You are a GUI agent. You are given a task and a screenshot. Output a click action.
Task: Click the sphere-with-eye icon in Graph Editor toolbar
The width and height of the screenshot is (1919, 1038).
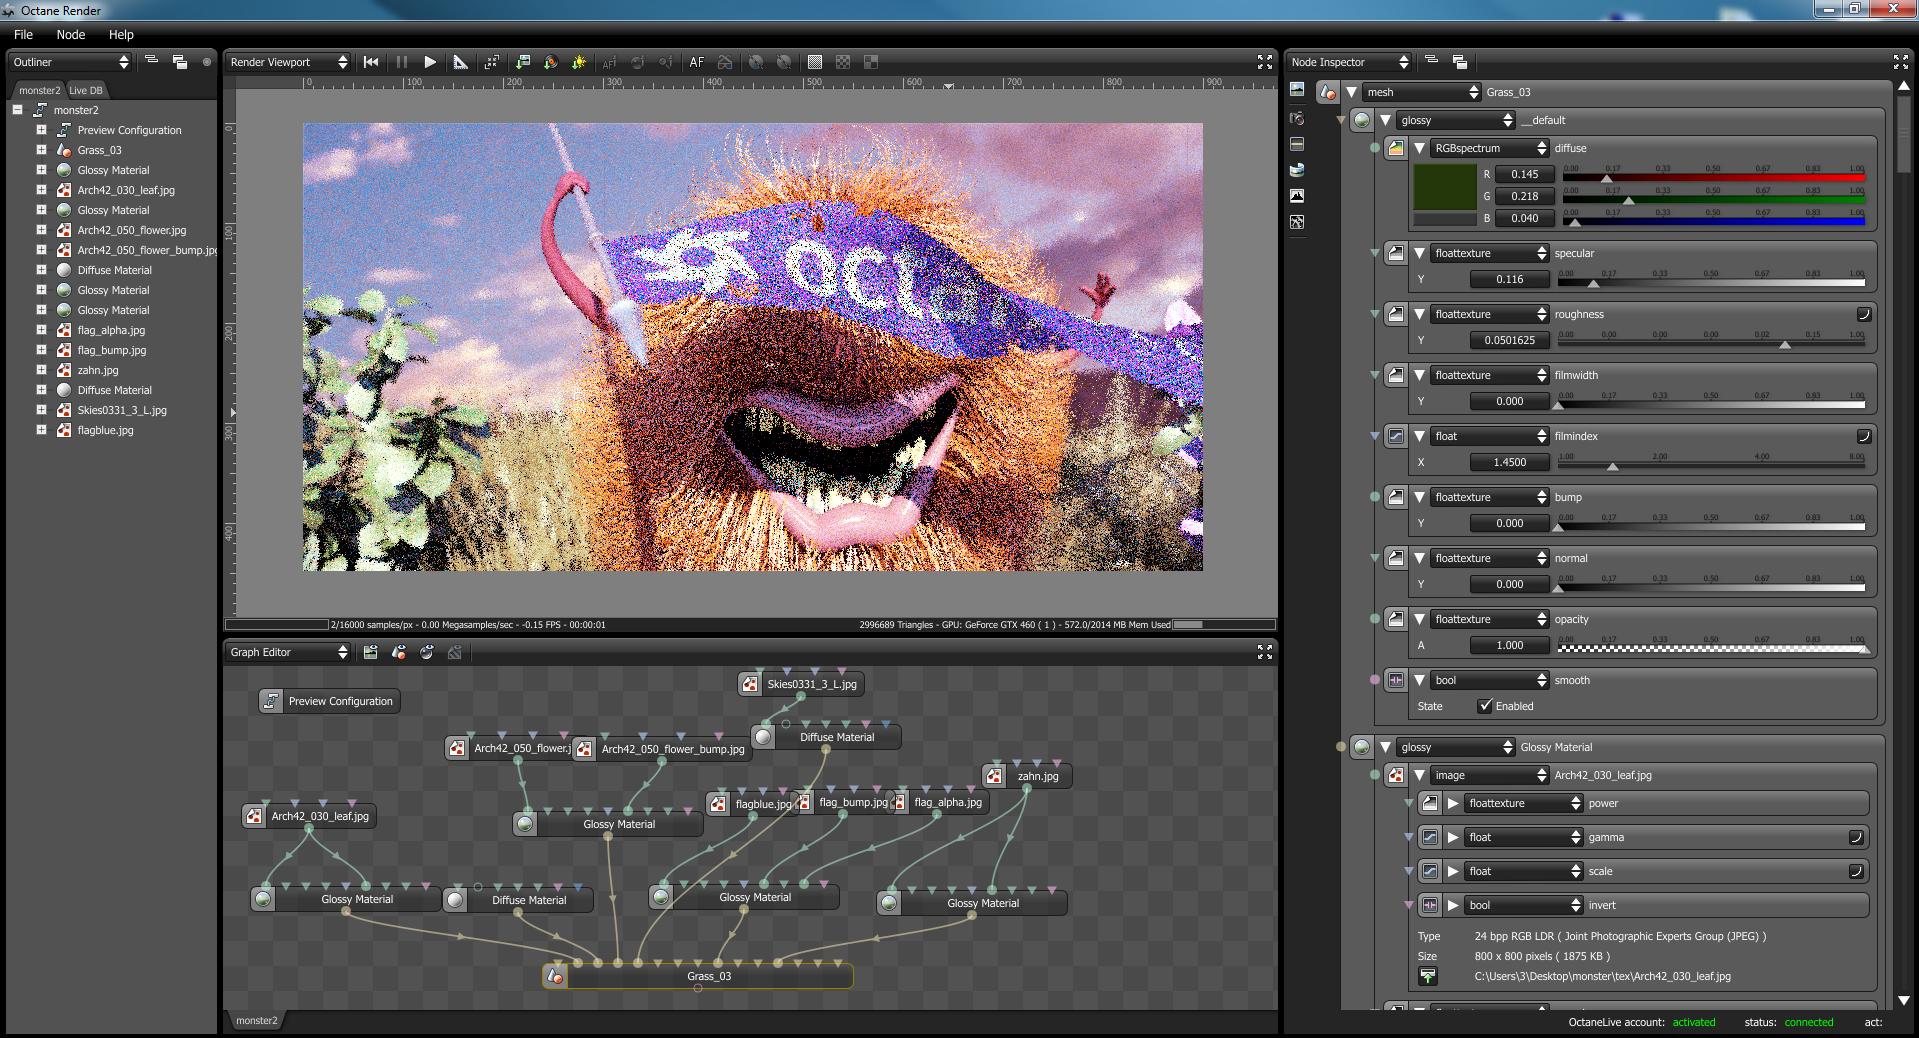427,652
